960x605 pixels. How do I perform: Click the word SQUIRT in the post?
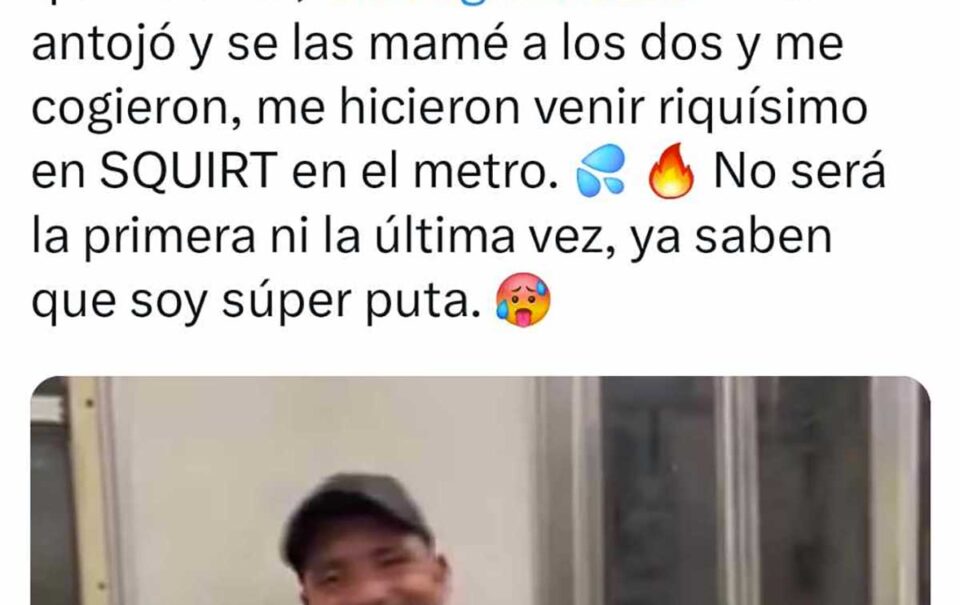pyautogui.click(x=186, y=171)
